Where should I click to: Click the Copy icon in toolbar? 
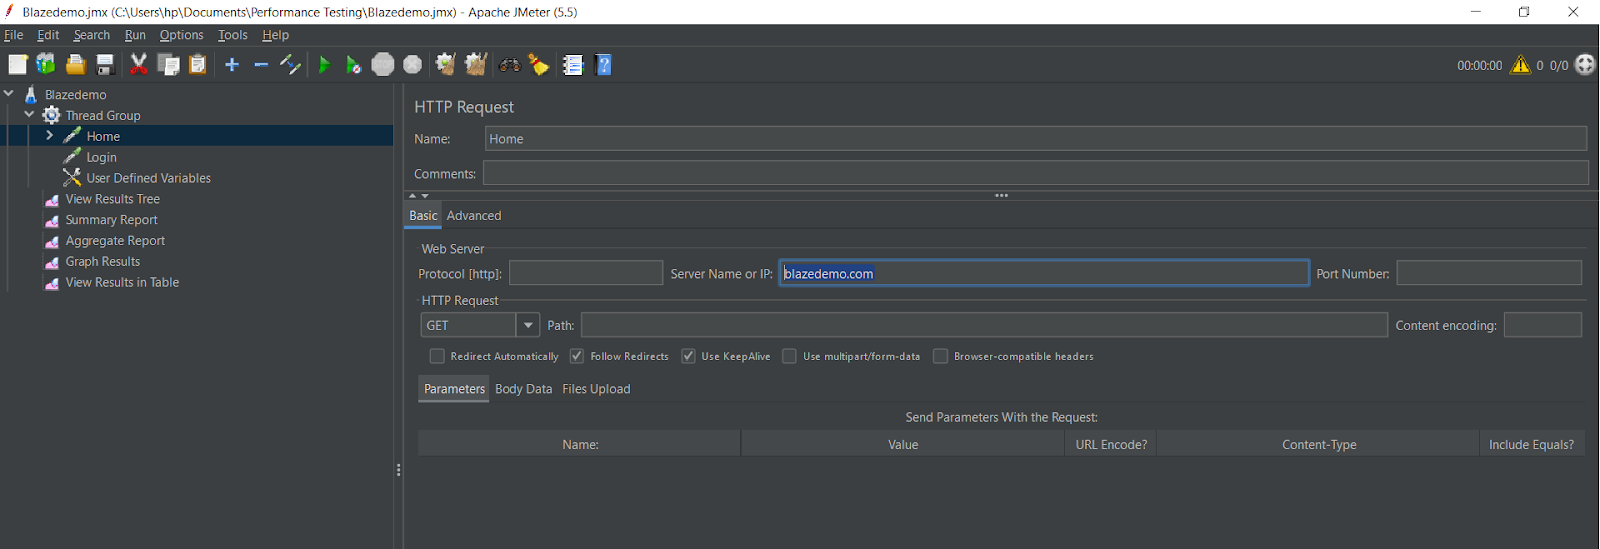169,65
